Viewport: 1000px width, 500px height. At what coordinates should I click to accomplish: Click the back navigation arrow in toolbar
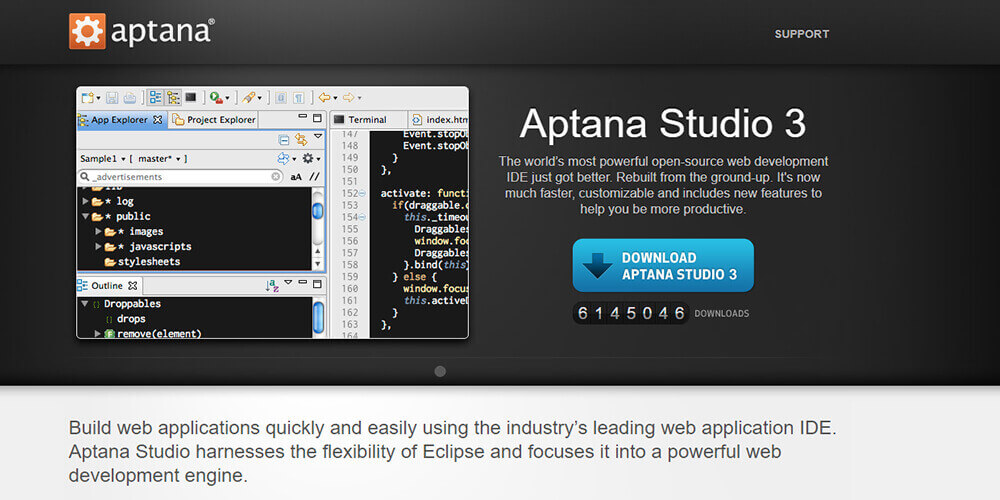pyautogui.click(x=324, y=98)
